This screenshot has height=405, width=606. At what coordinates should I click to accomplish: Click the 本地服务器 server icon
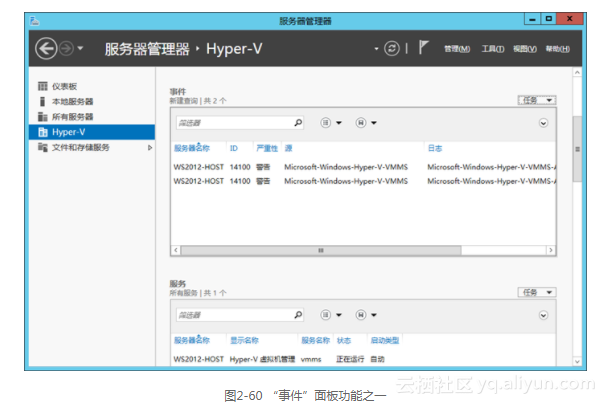(x=43, y=102)
